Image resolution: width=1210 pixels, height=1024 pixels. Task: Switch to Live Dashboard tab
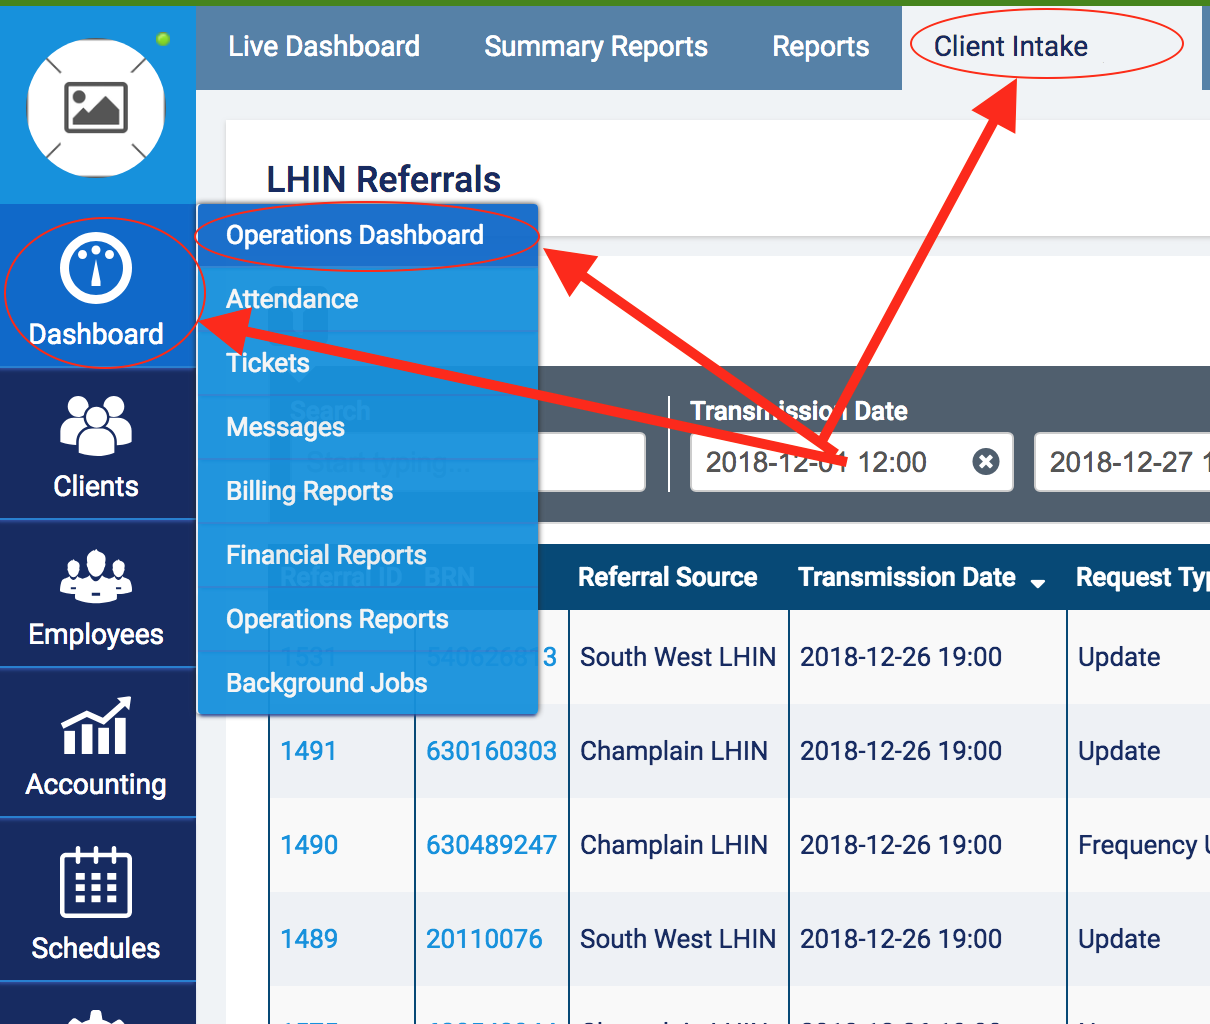pos(324,47)
